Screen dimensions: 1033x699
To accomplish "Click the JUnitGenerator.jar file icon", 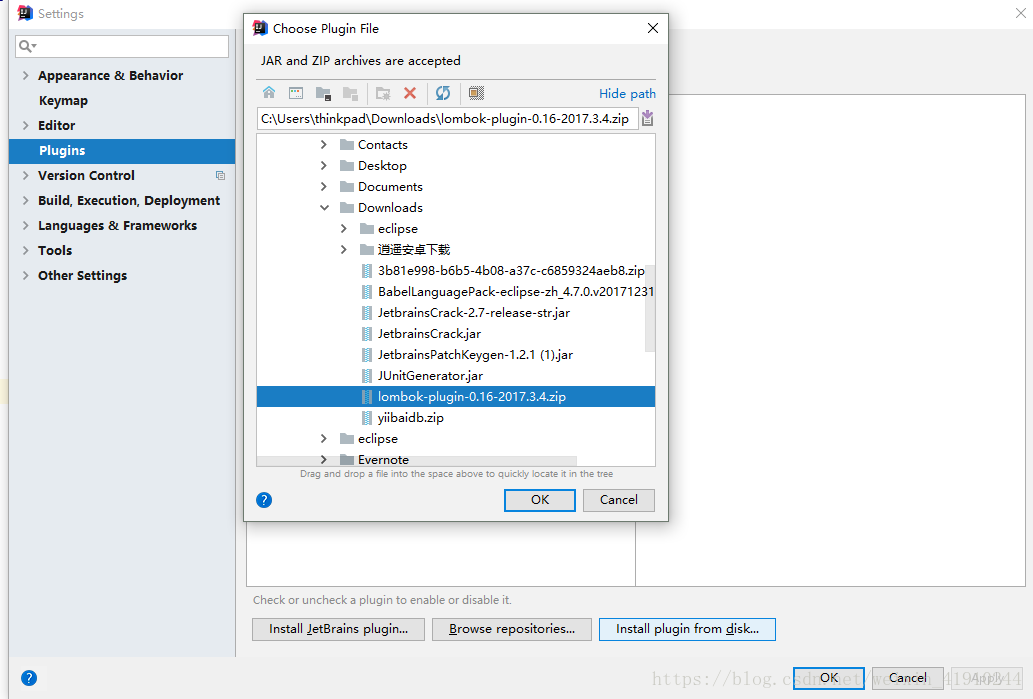I will click(367, 376).
